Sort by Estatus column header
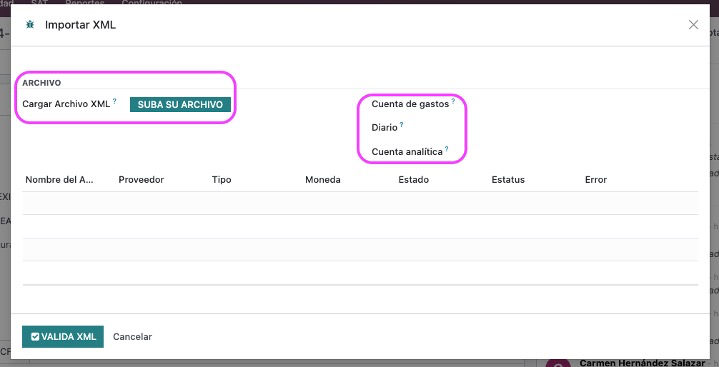This screenshot has width=719, height=367. [508, 180]
